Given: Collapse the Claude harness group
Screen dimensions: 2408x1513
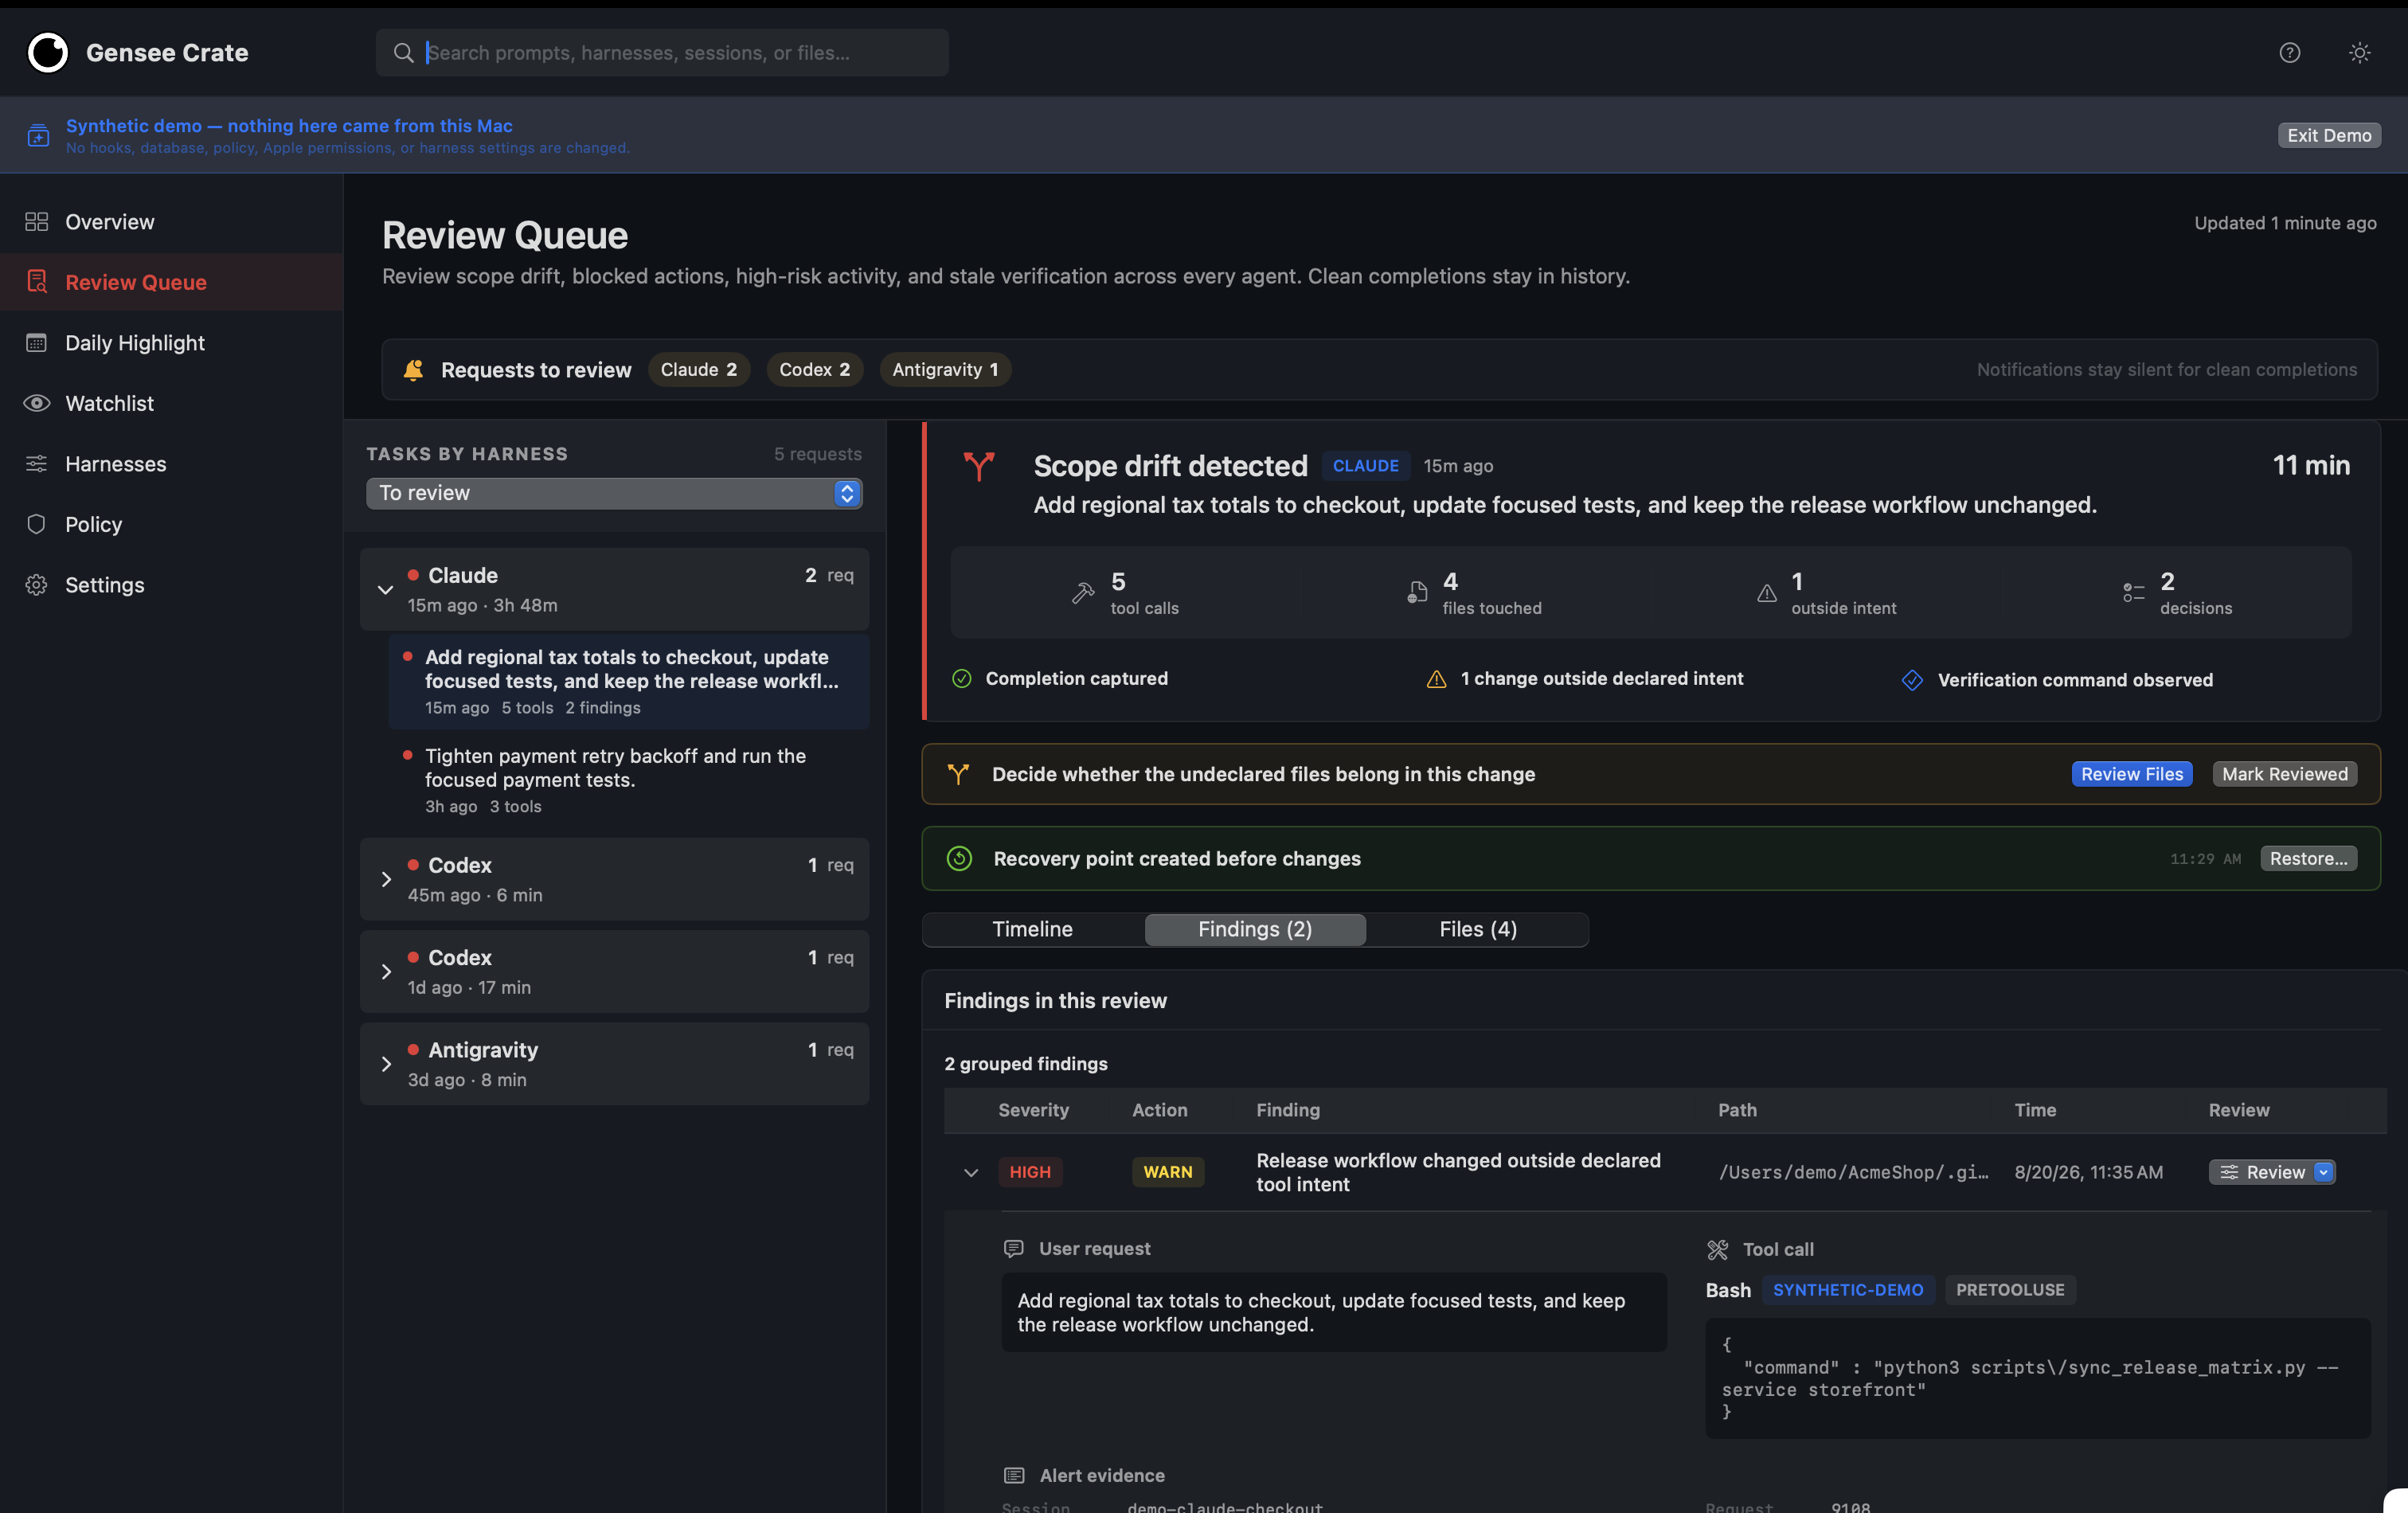Looking at the screenshot, I should click(385, 589).
